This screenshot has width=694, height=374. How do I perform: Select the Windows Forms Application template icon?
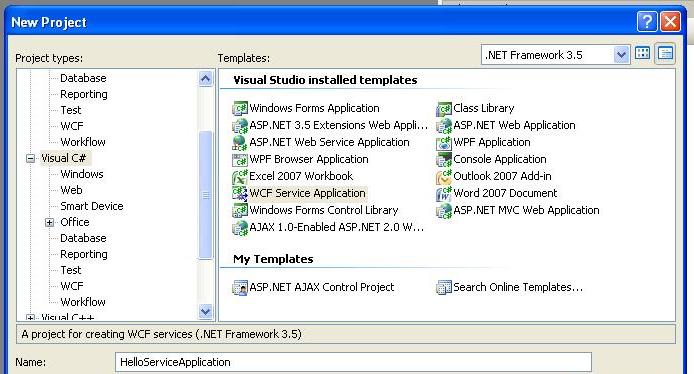point(239,108)
